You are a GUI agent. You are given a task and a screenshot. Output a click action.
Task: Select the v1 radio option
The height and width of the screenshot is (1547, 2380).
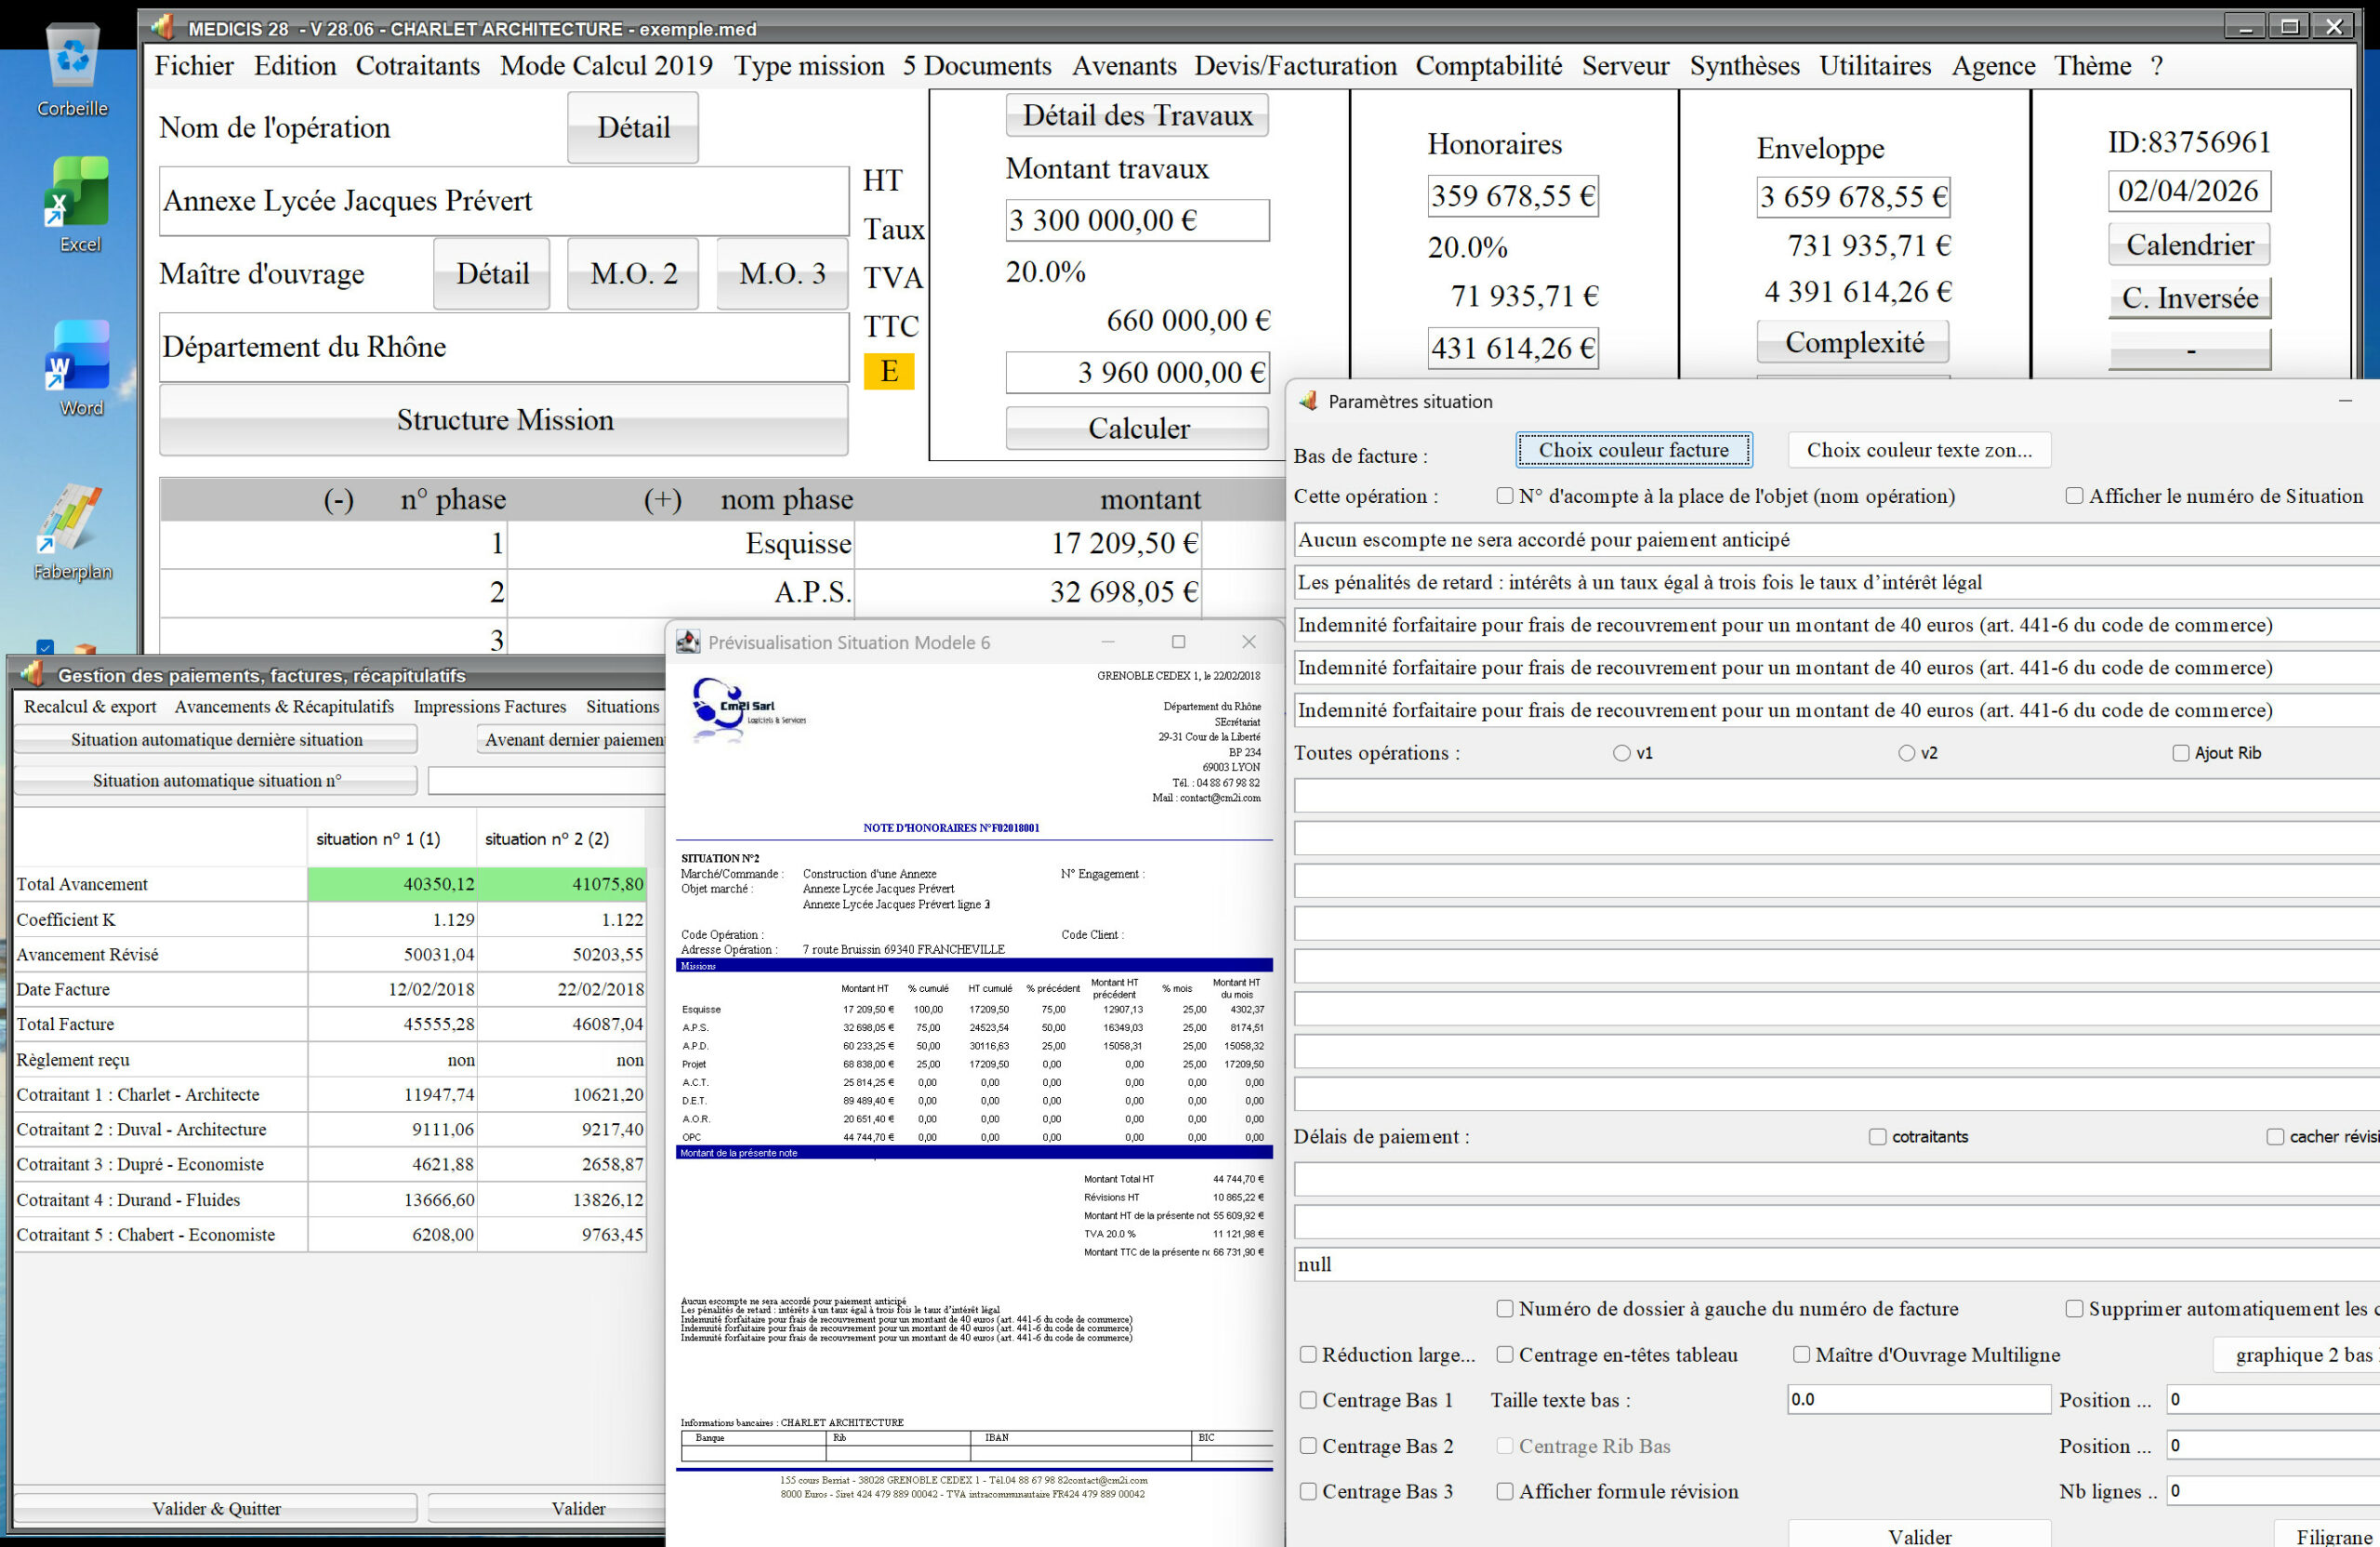[1621, 753]
